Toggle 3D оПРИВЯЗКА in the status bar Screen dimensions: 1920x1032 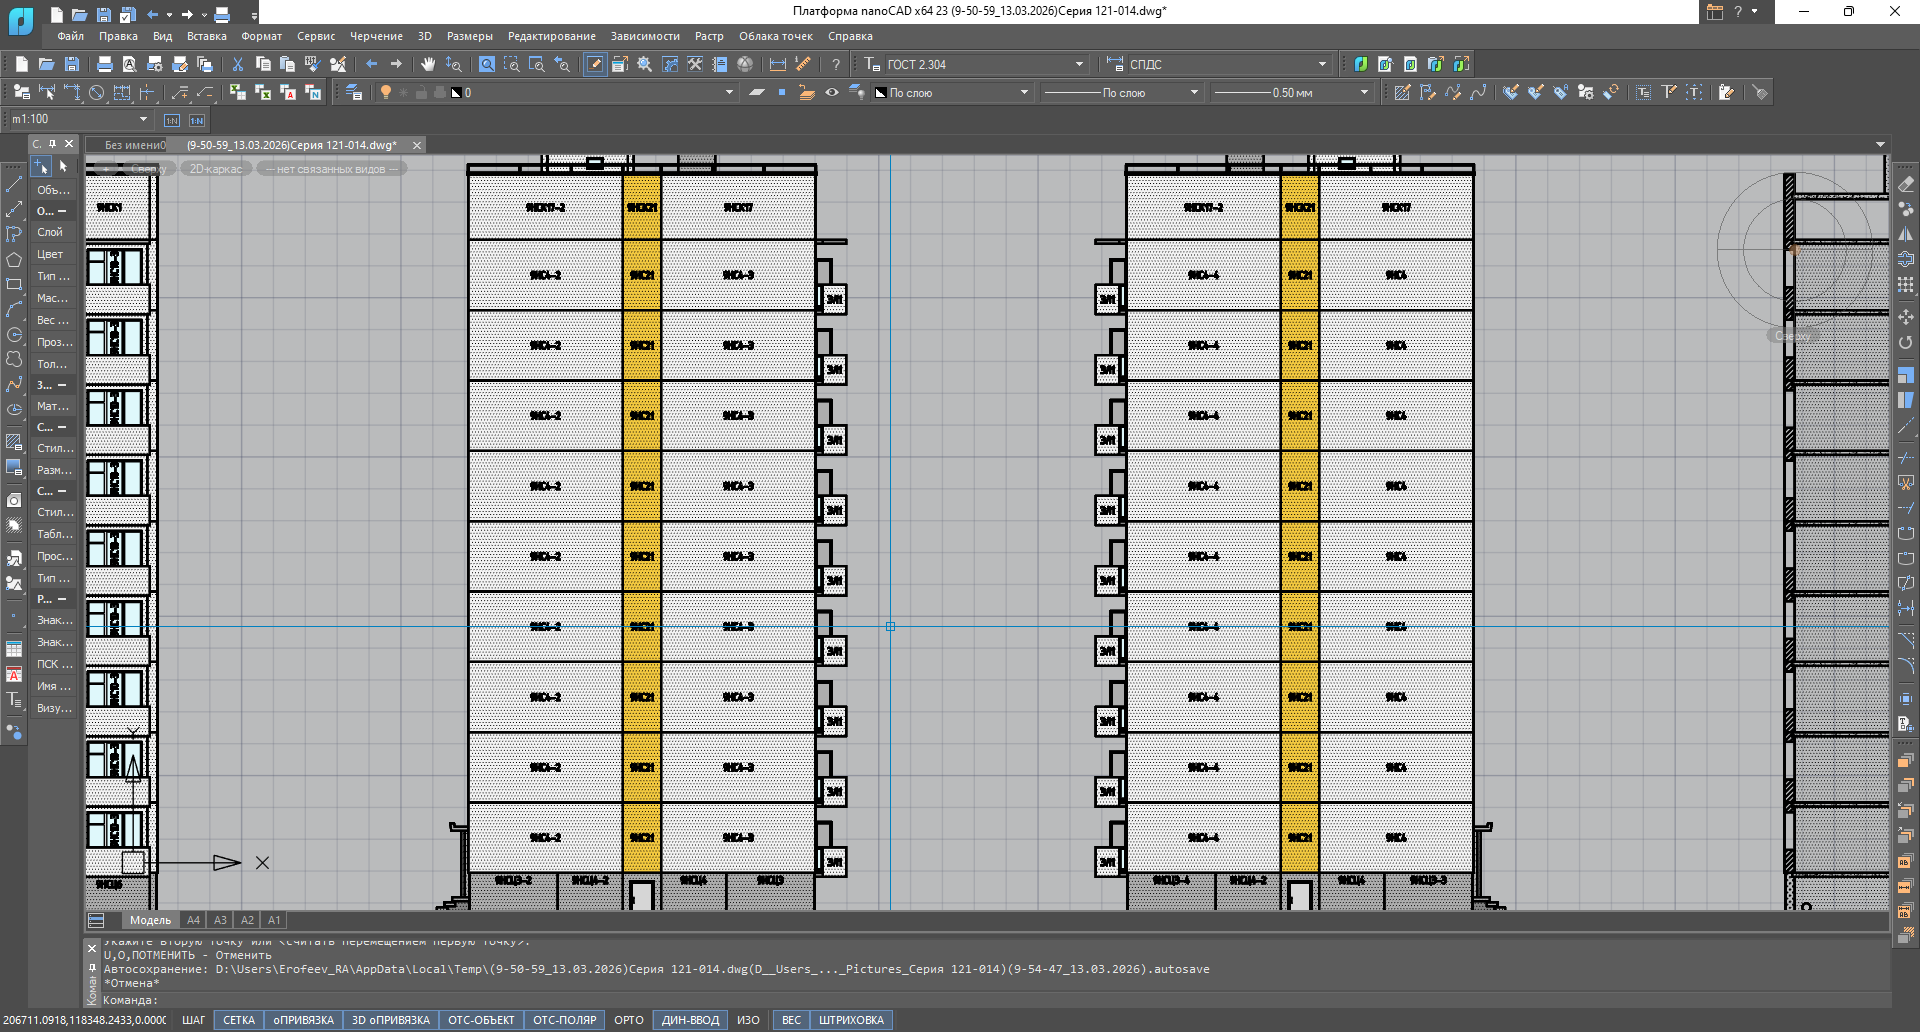tap(391, 1020)
